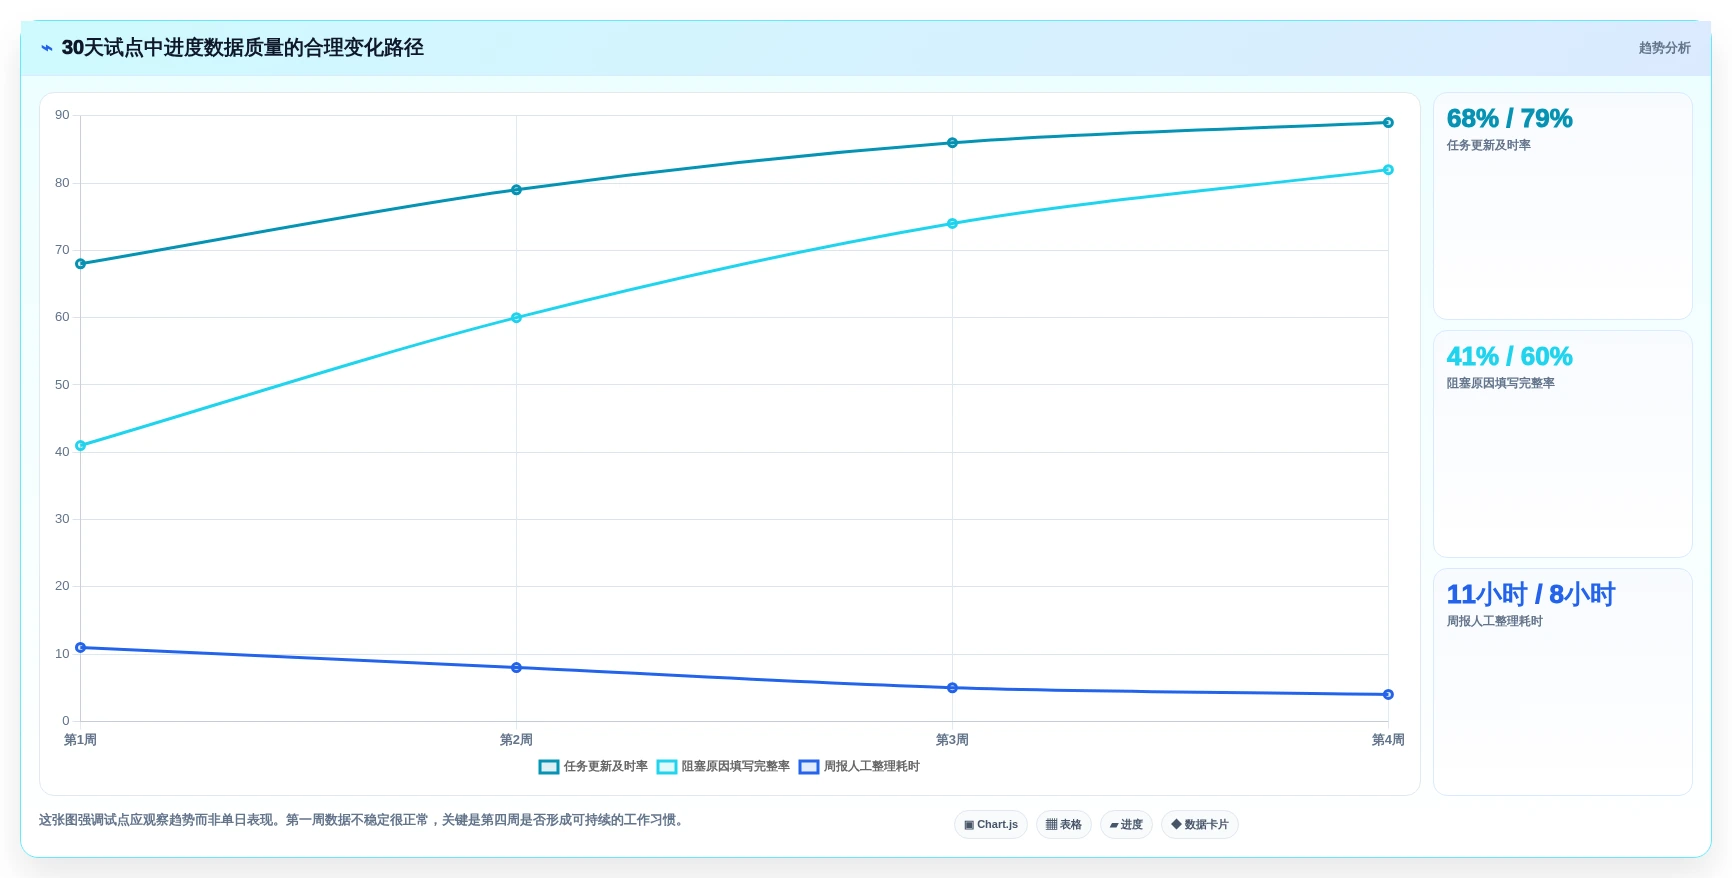Click the 第4周 axis label
Screen dimensions: 1732x878
click(x=1388, y=740)
